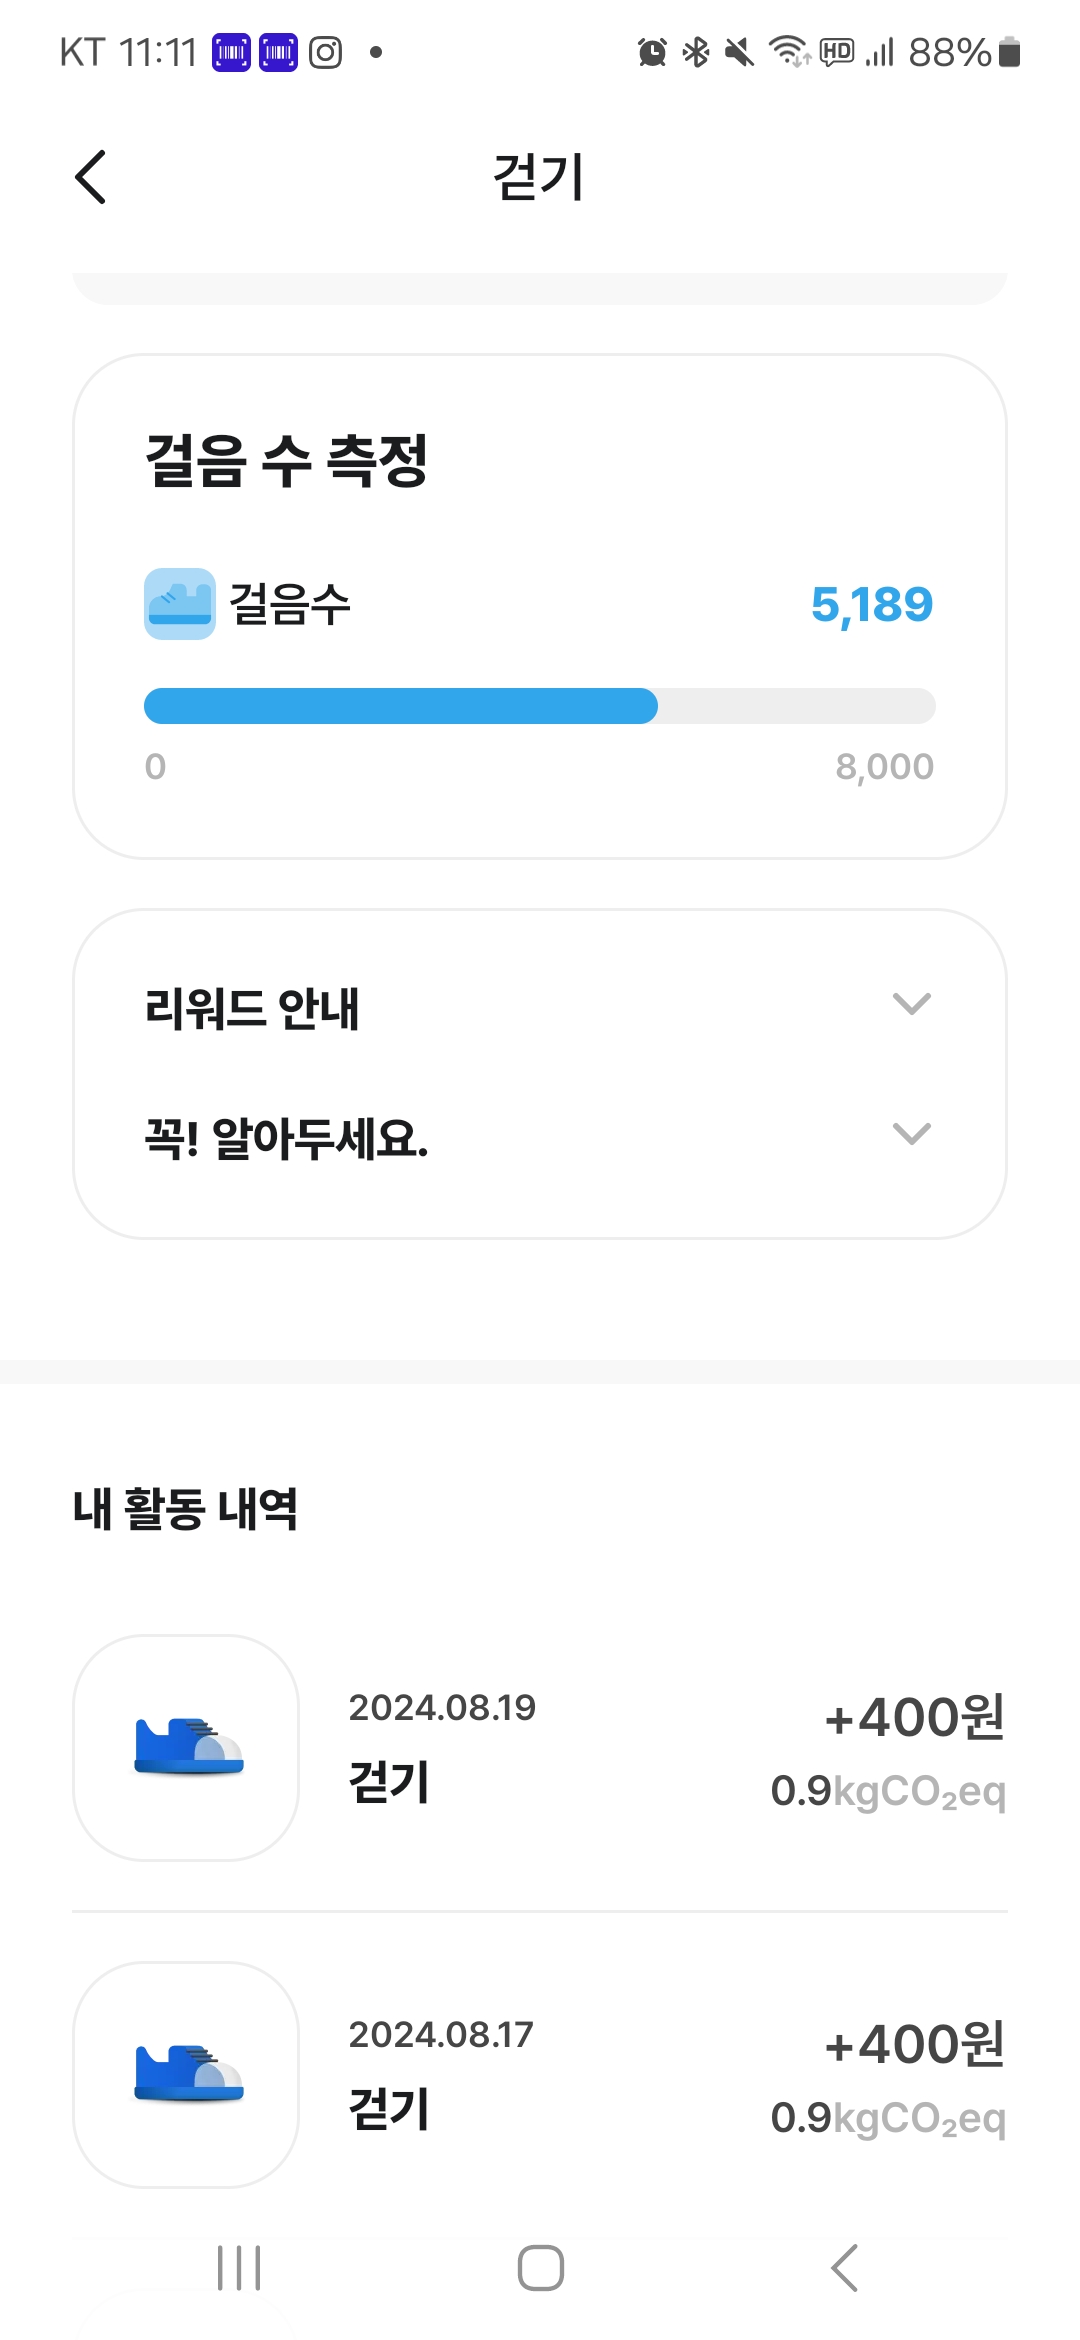Tap the 걸음 수 측정 card heading
The image size is (1080, 2340).
point(287,461)
